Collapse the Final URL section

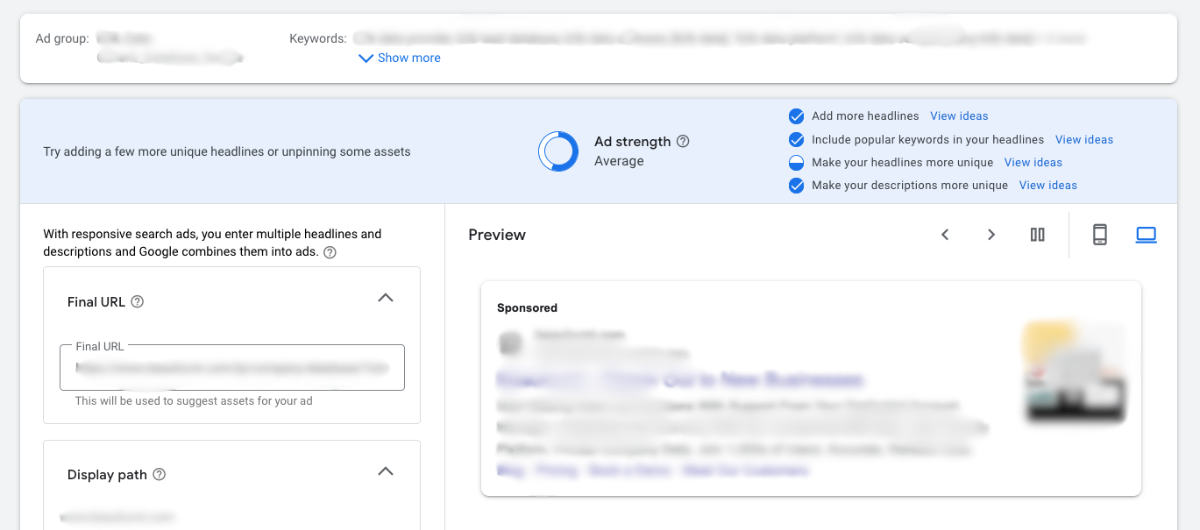pyautogui.click(x=385, y=298)
